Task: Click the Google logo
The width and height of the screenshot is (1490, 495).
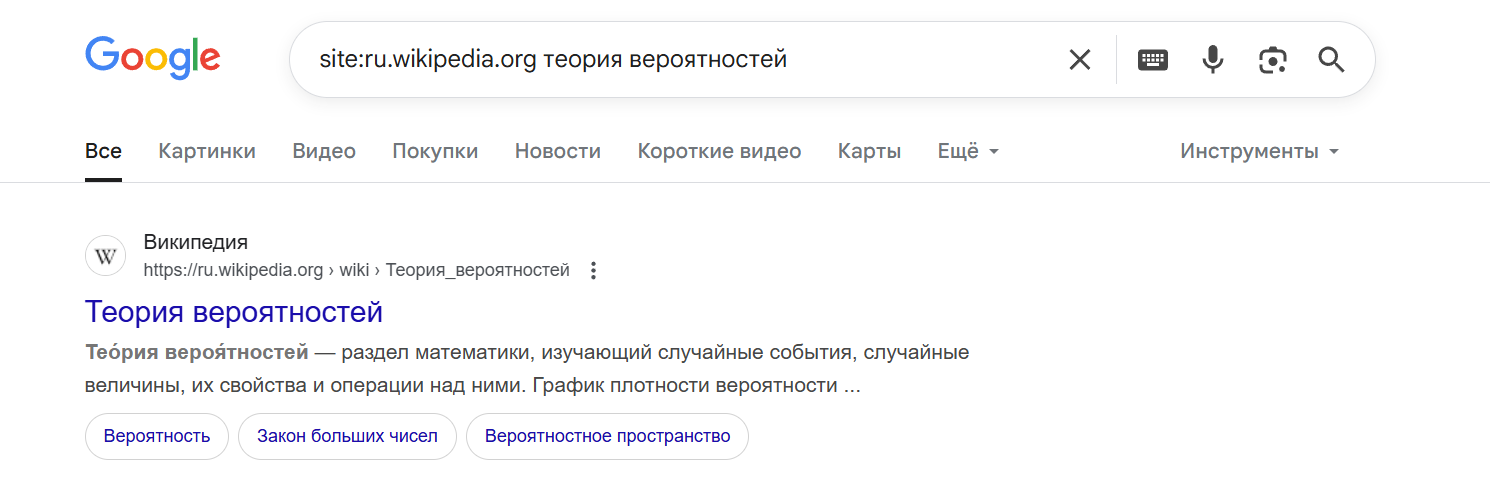Action: coord(153,57)
